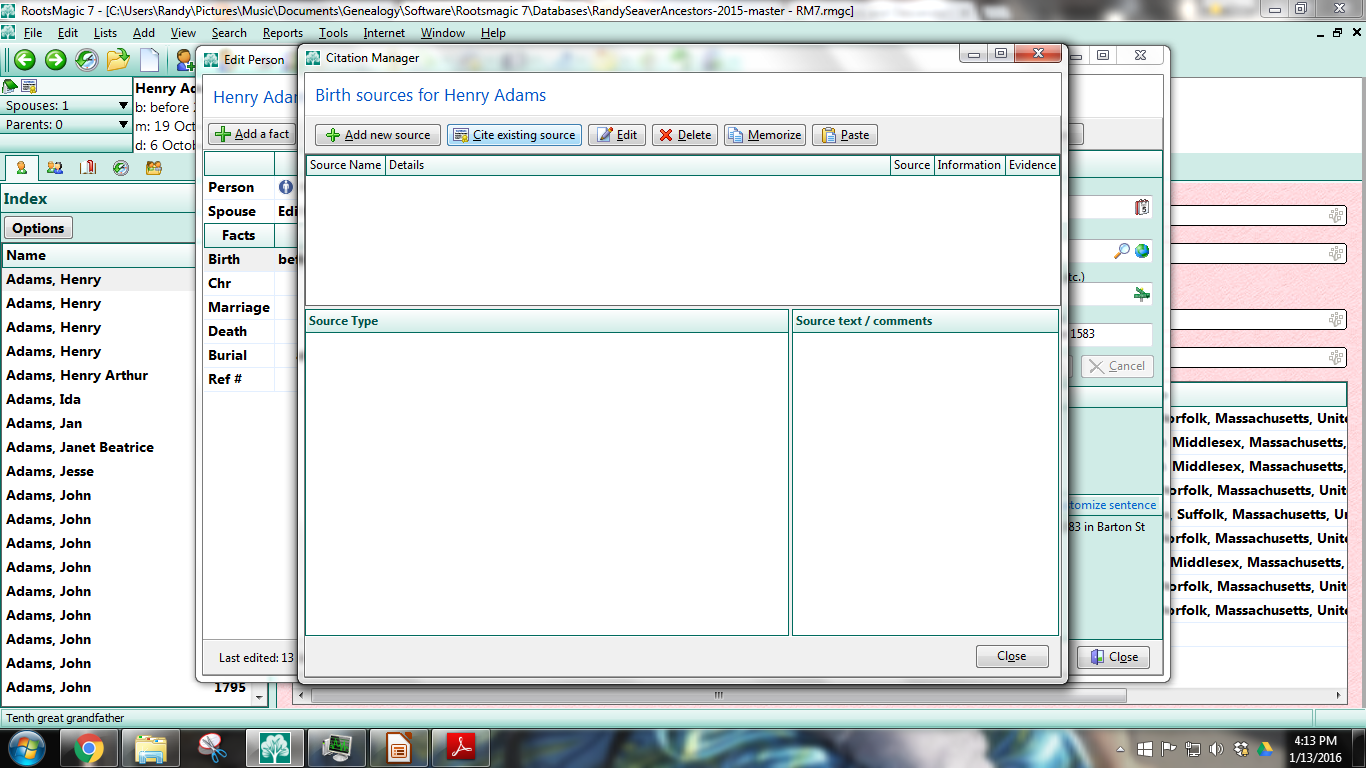This screenshot has width=1366, height=768.
Task: Open the WebSearch compass icon in the main toolbar
Action: pos(87,60)
